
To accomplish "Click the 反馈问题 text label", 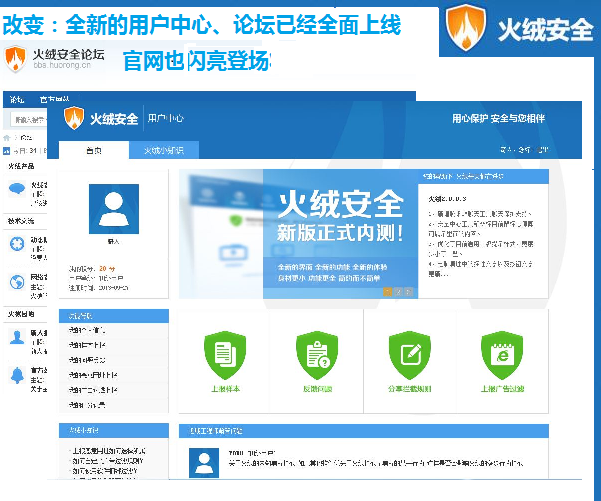I will (x=317, y=389).
